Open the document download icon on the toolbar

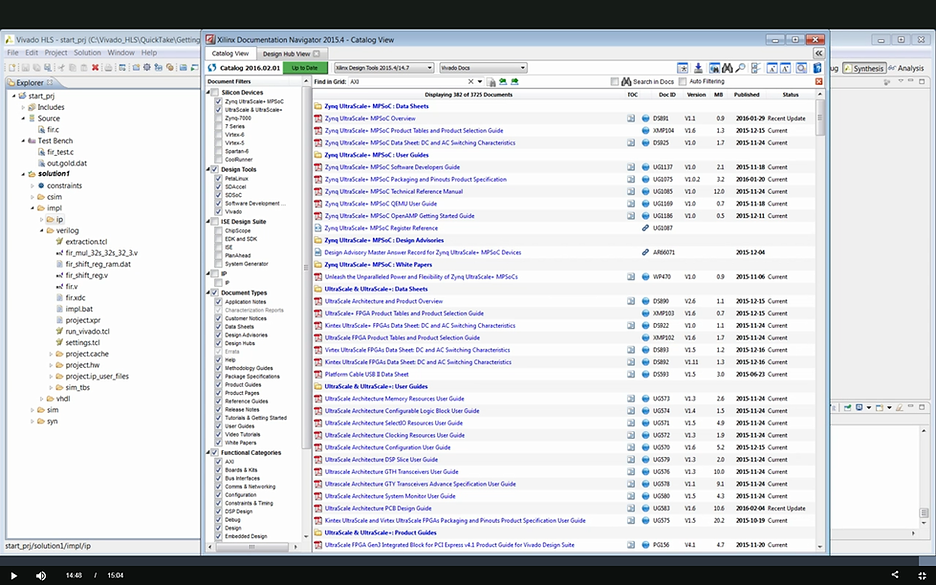pos(698,67)
